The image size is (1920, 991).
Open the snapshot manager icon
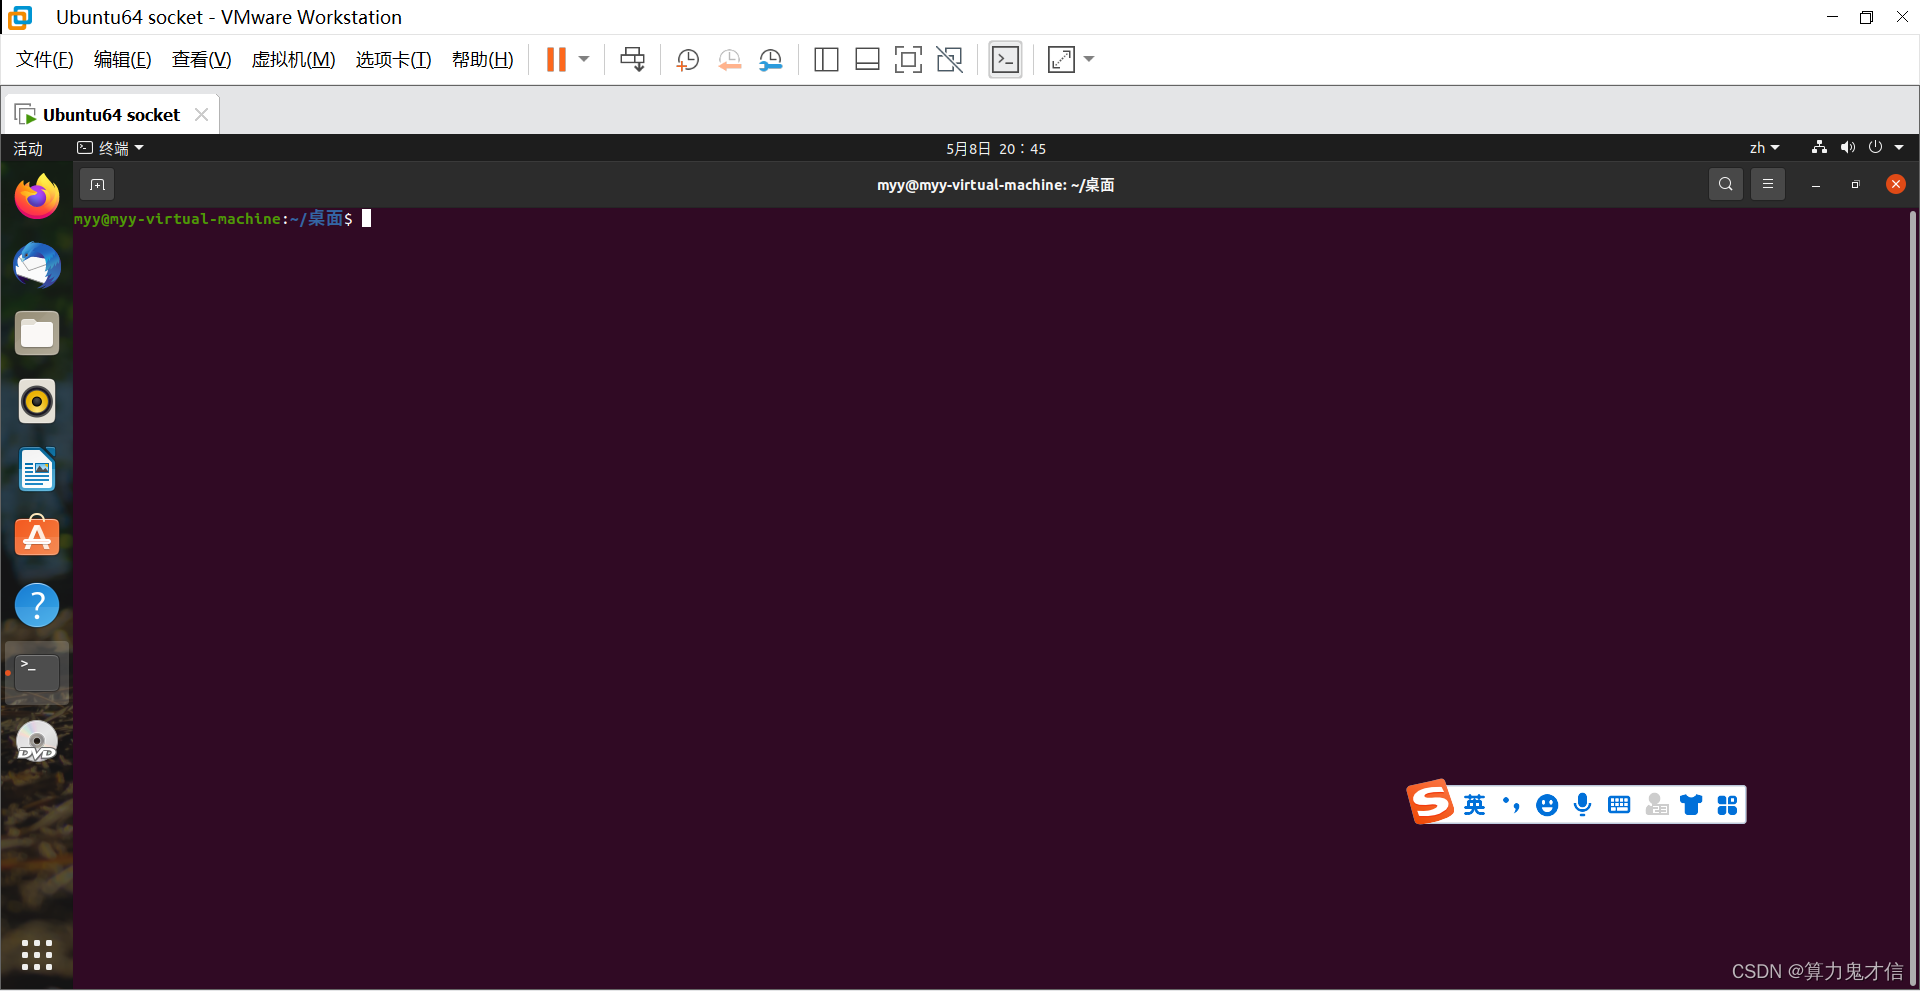click(771, 59)
